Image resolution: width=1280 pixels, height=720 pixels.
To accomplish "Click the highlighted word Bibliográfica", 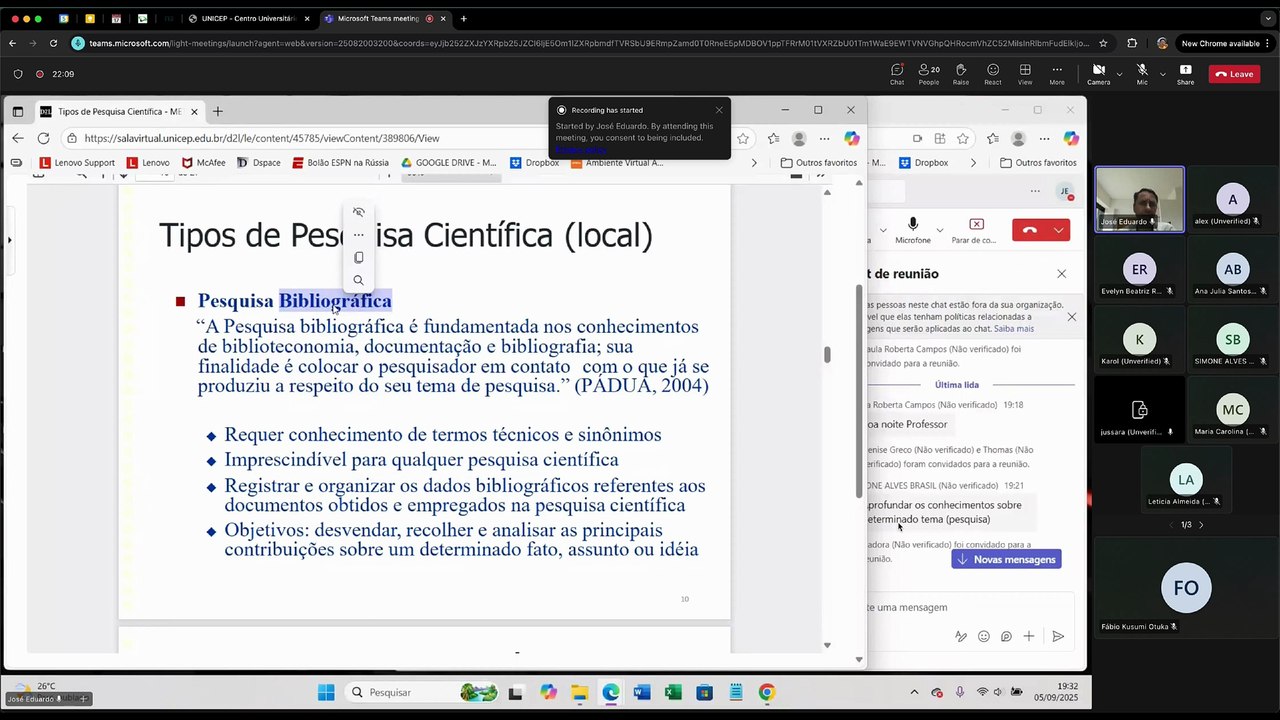I will coord(335,300).
